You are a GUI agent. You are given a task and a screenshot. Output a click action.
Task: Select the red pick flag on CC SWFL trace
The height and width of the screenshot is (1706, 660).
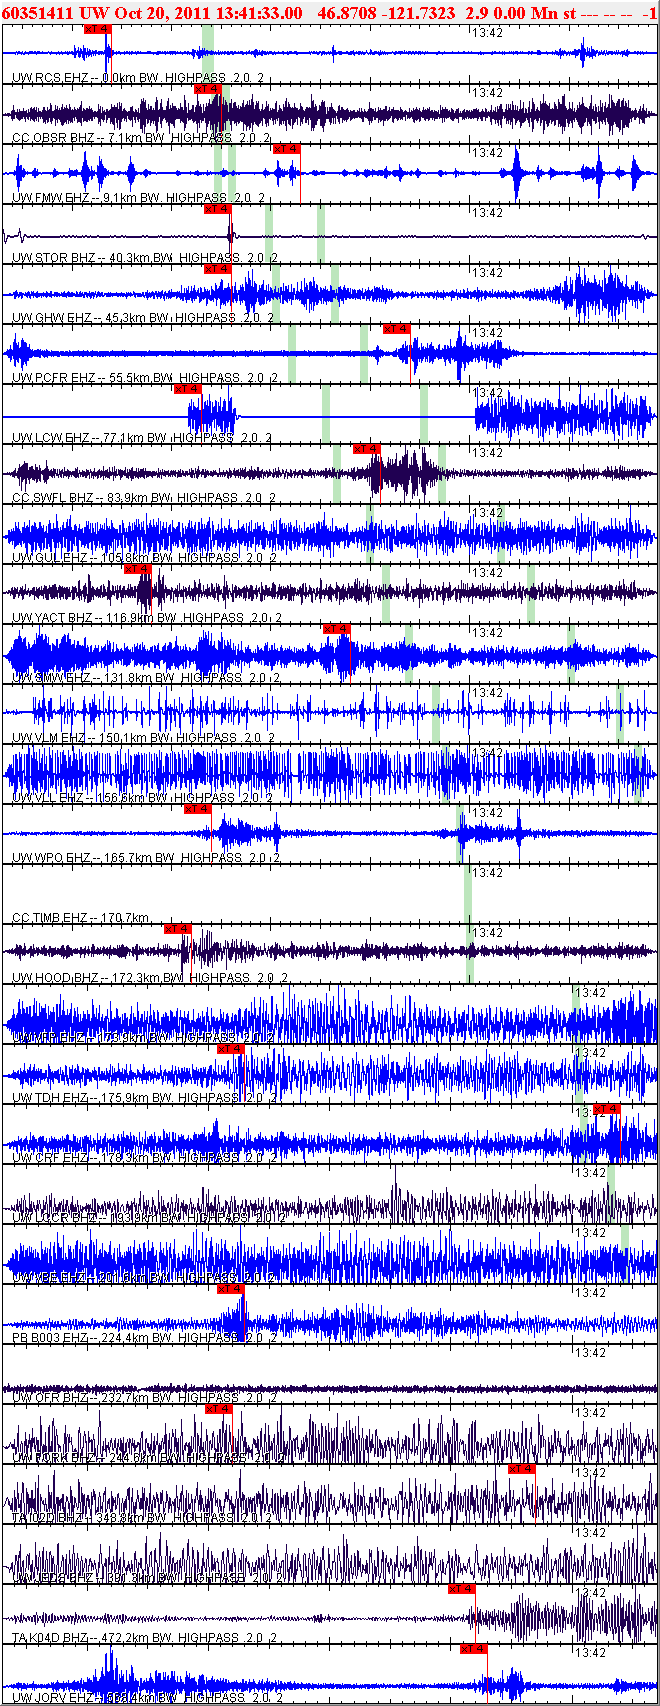tap(367, 449)
